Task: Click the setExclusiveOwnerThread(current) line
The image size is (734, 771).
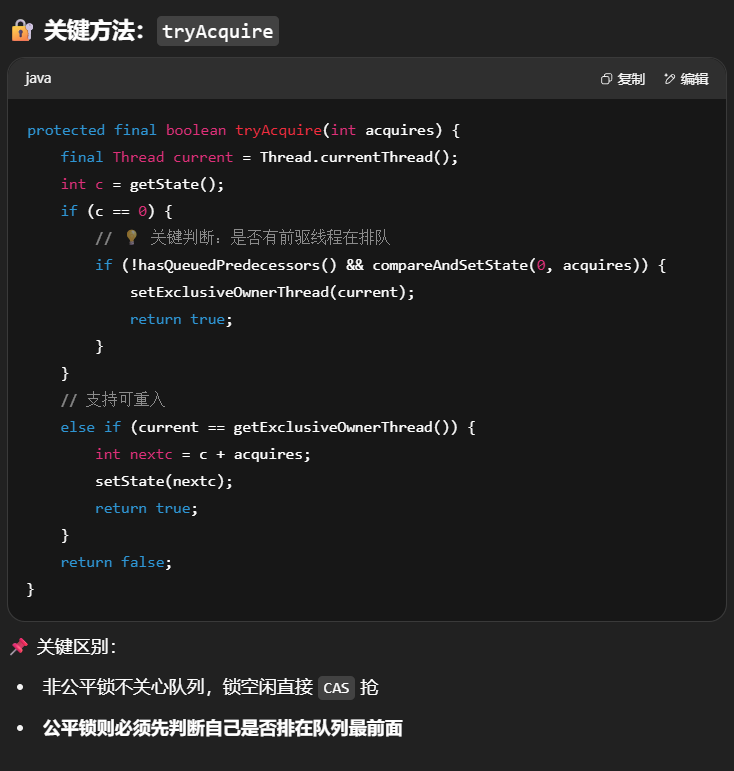Action: point(271,292)
